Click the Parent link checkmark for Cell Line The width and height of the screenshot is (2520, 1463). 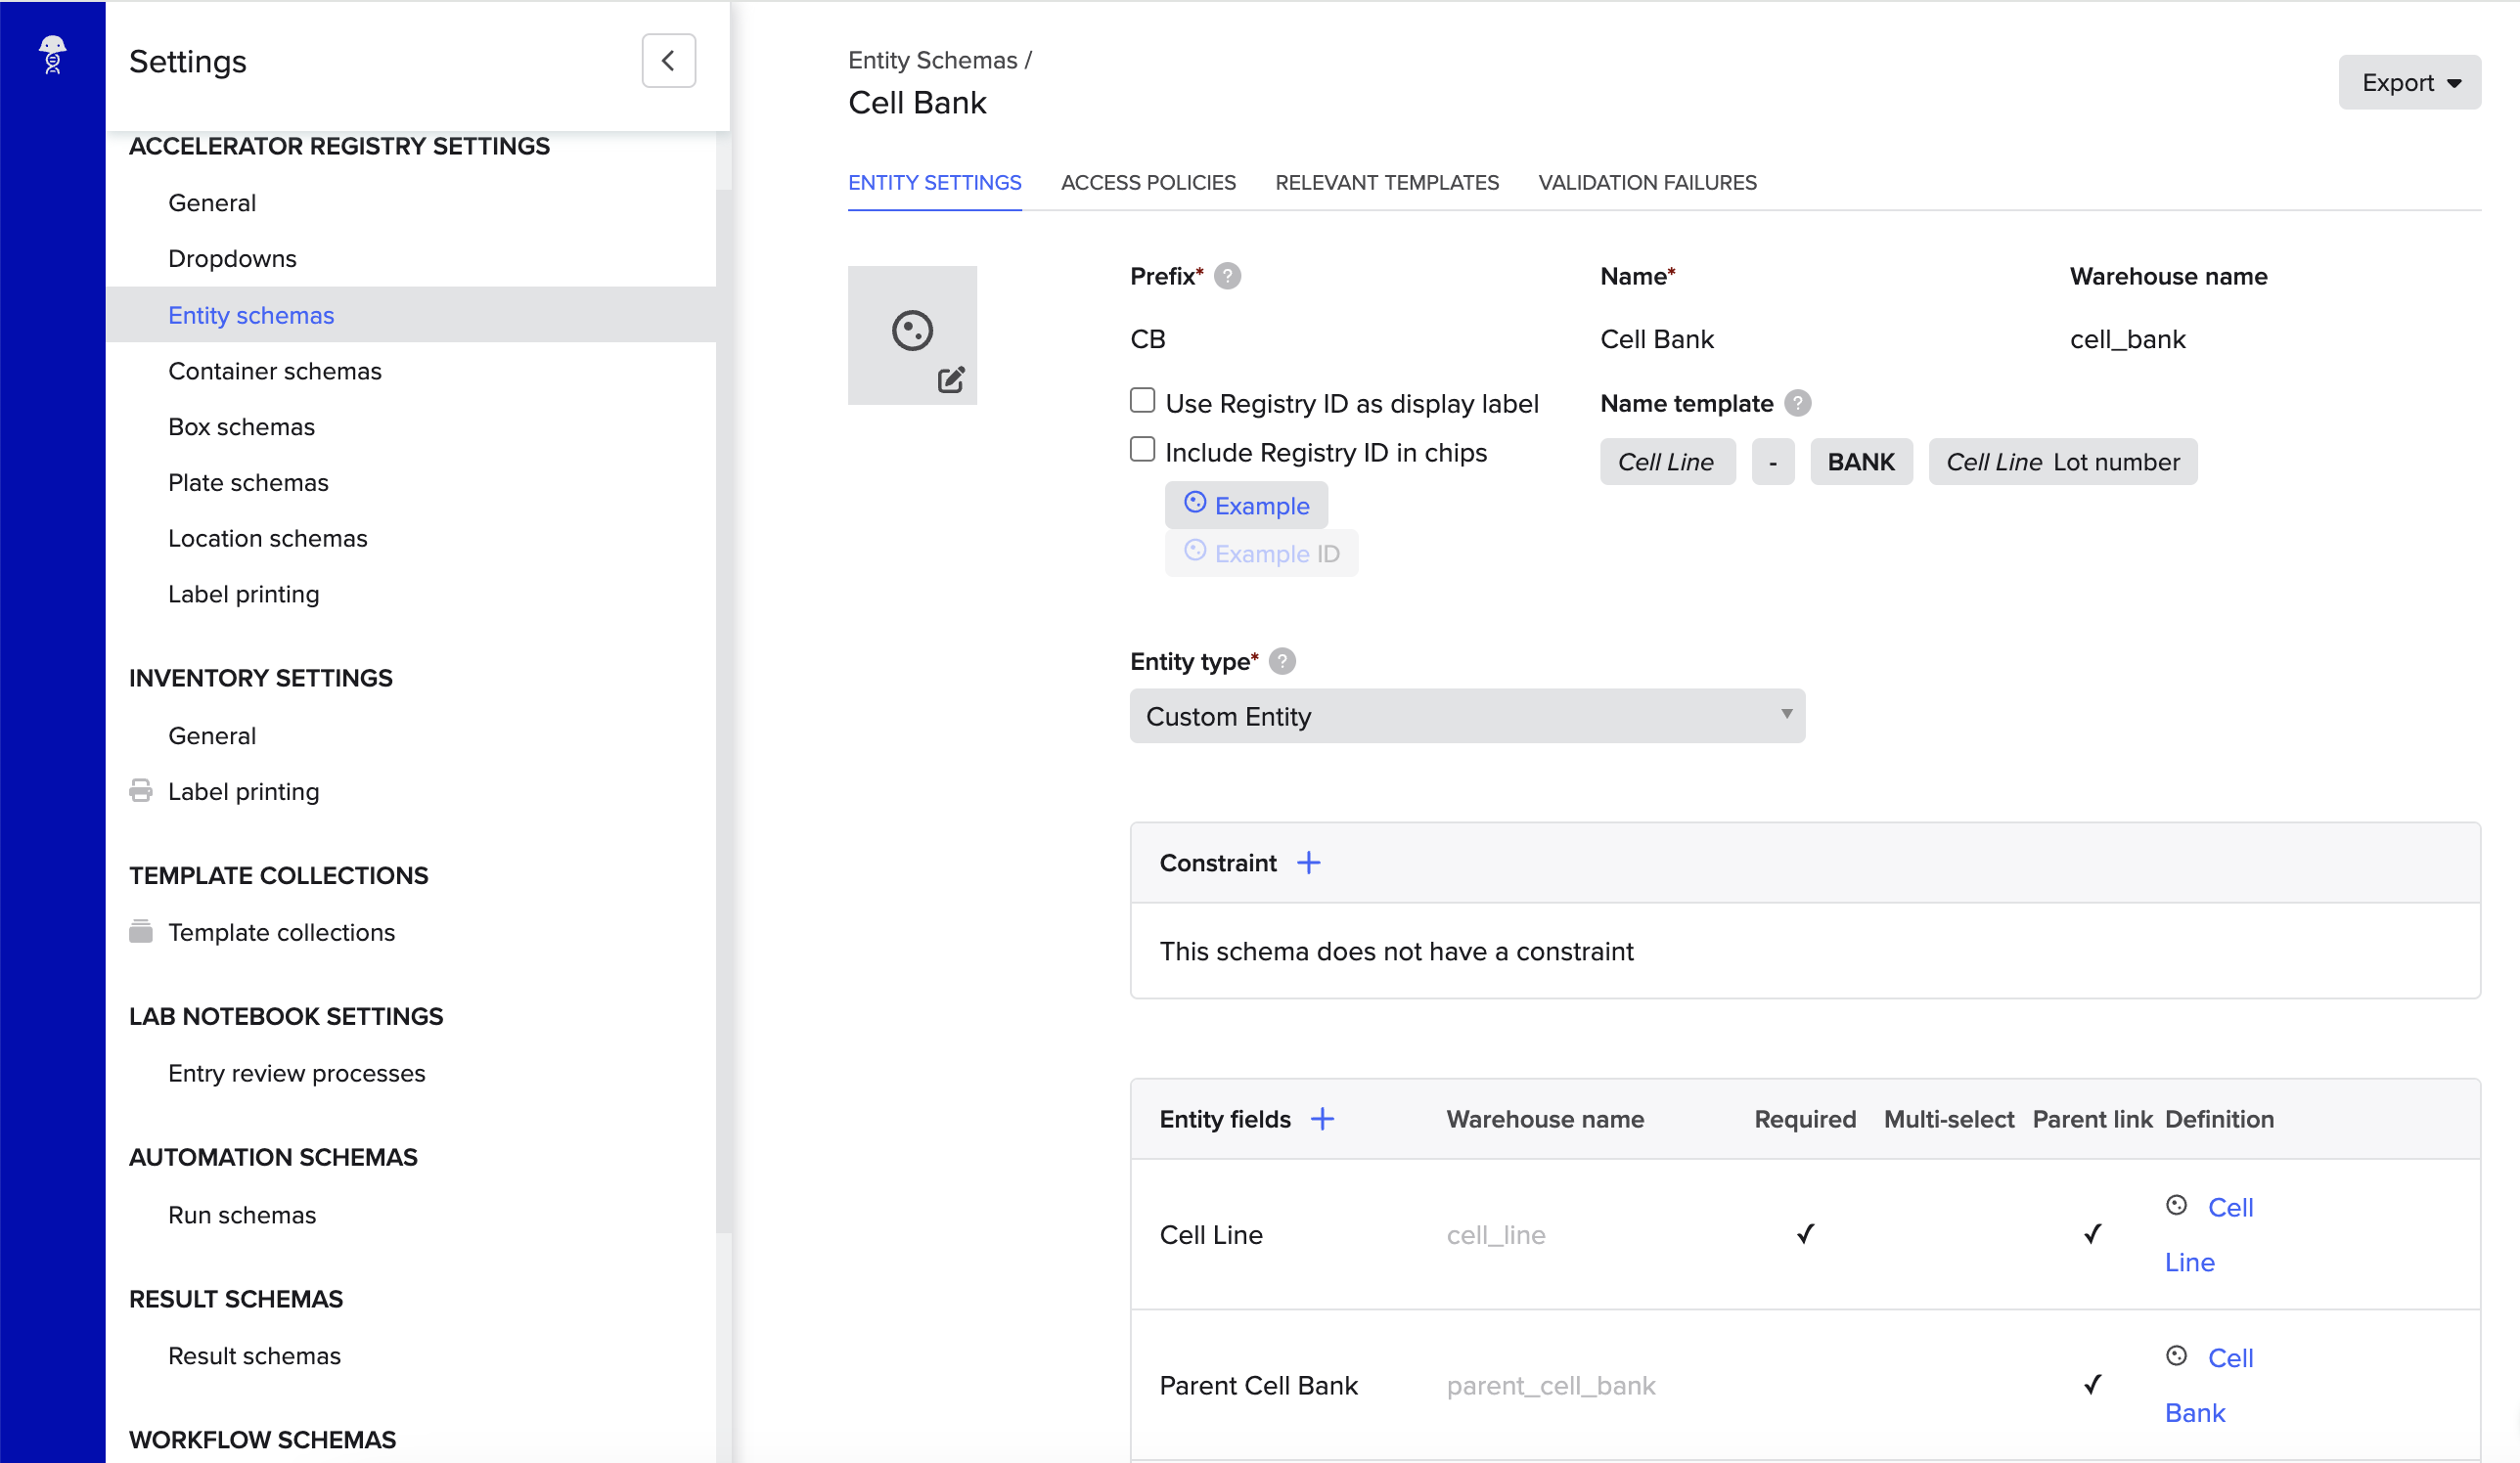click(x=2092, y=1234)
